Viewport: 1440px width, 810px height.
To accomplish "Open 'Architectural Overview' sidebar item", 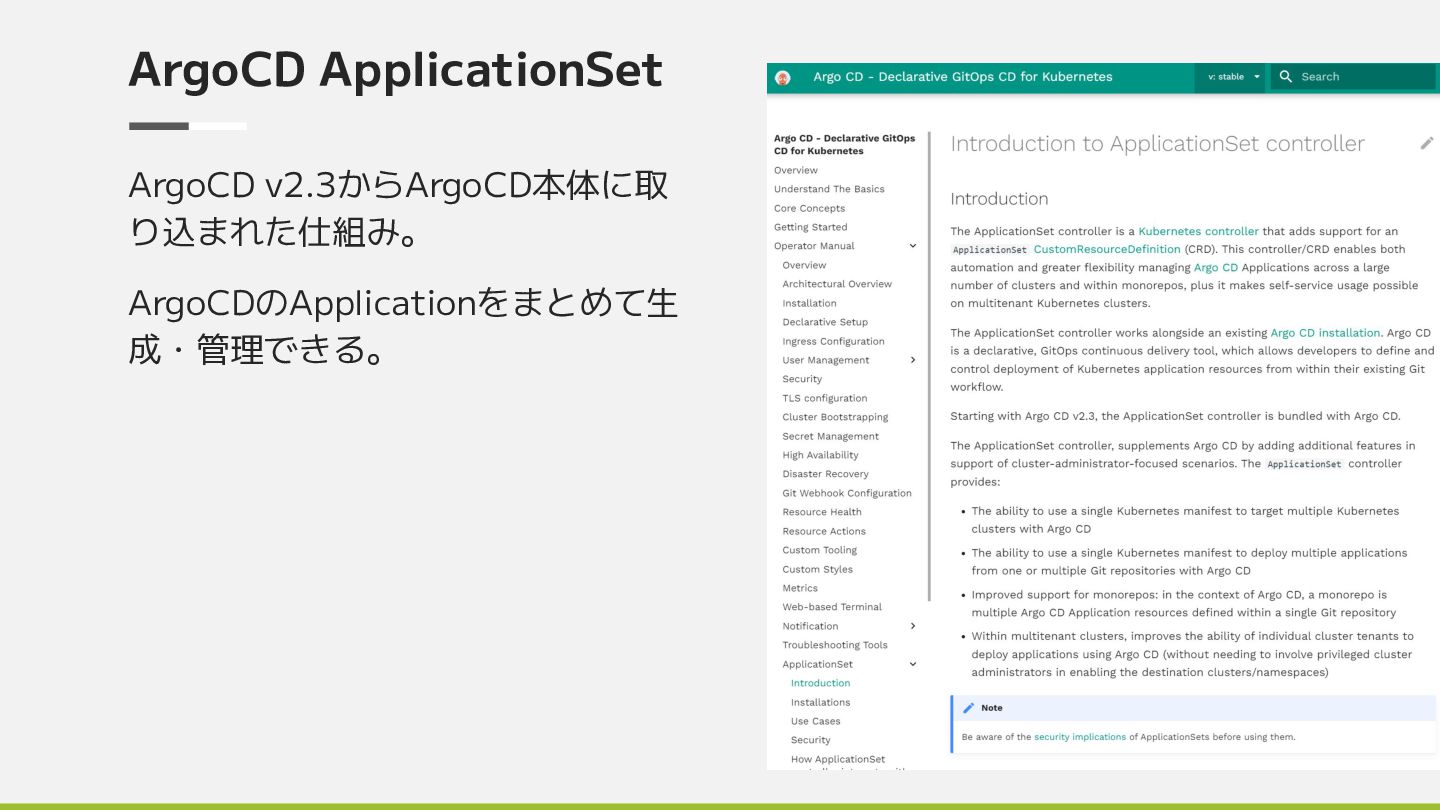I will point(837,284).
